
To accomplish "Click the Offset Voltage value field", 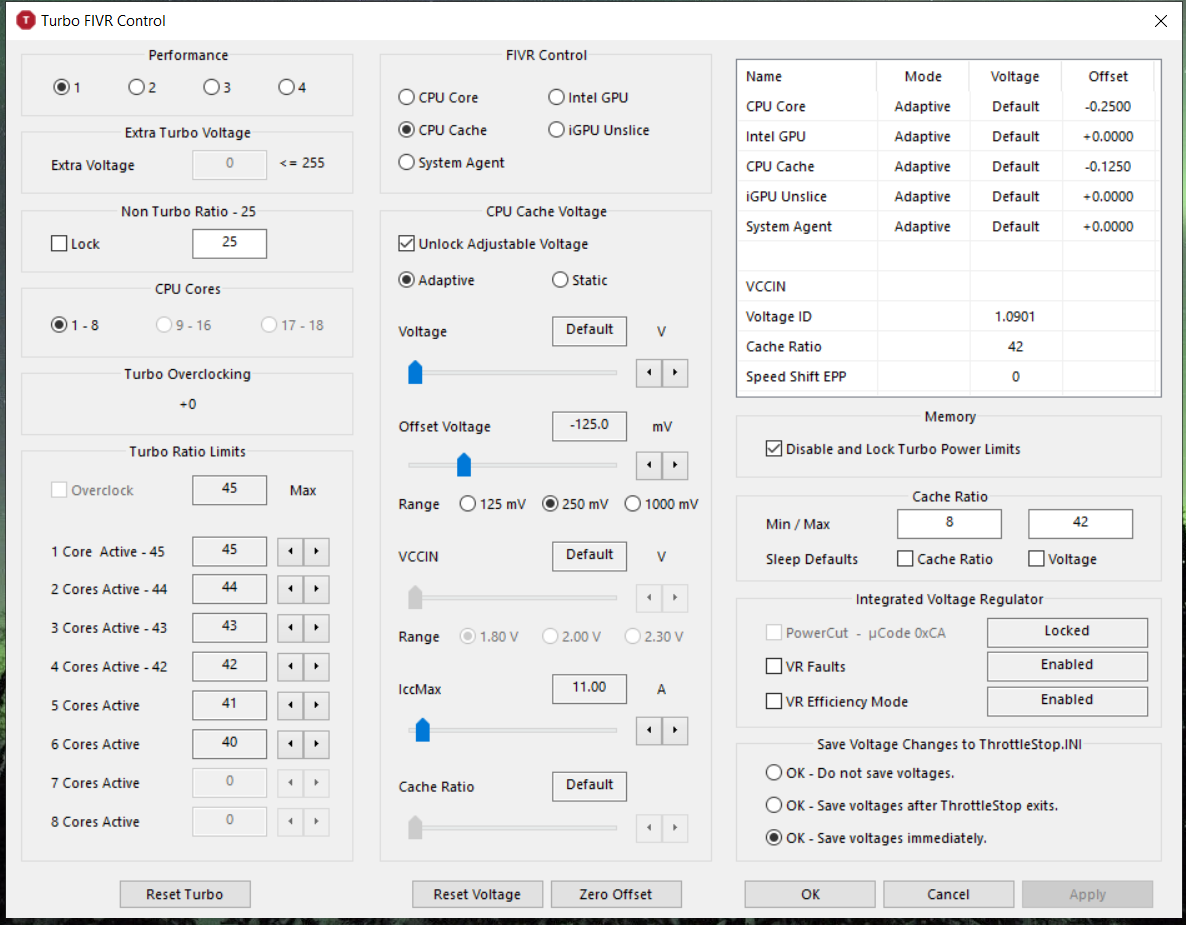I will coord(589,426).
